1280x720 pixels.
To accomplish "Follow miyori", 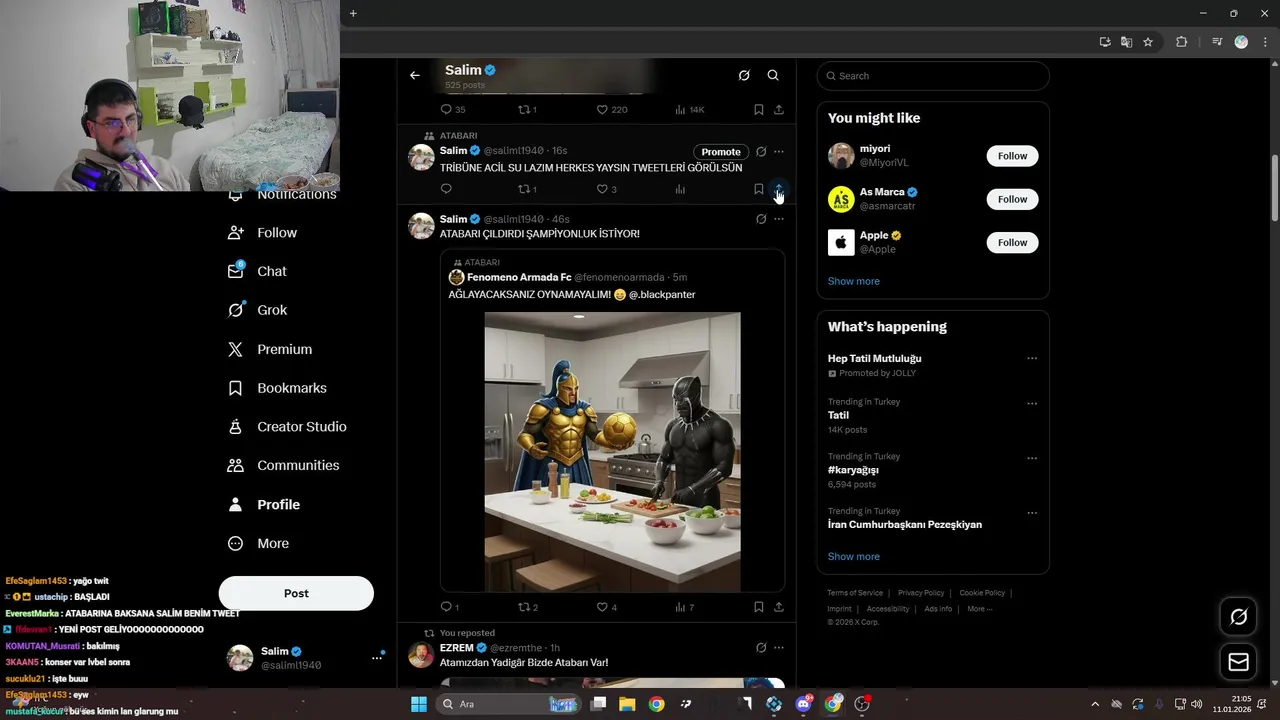I will pyautogui.click(x=1012, y=156).
